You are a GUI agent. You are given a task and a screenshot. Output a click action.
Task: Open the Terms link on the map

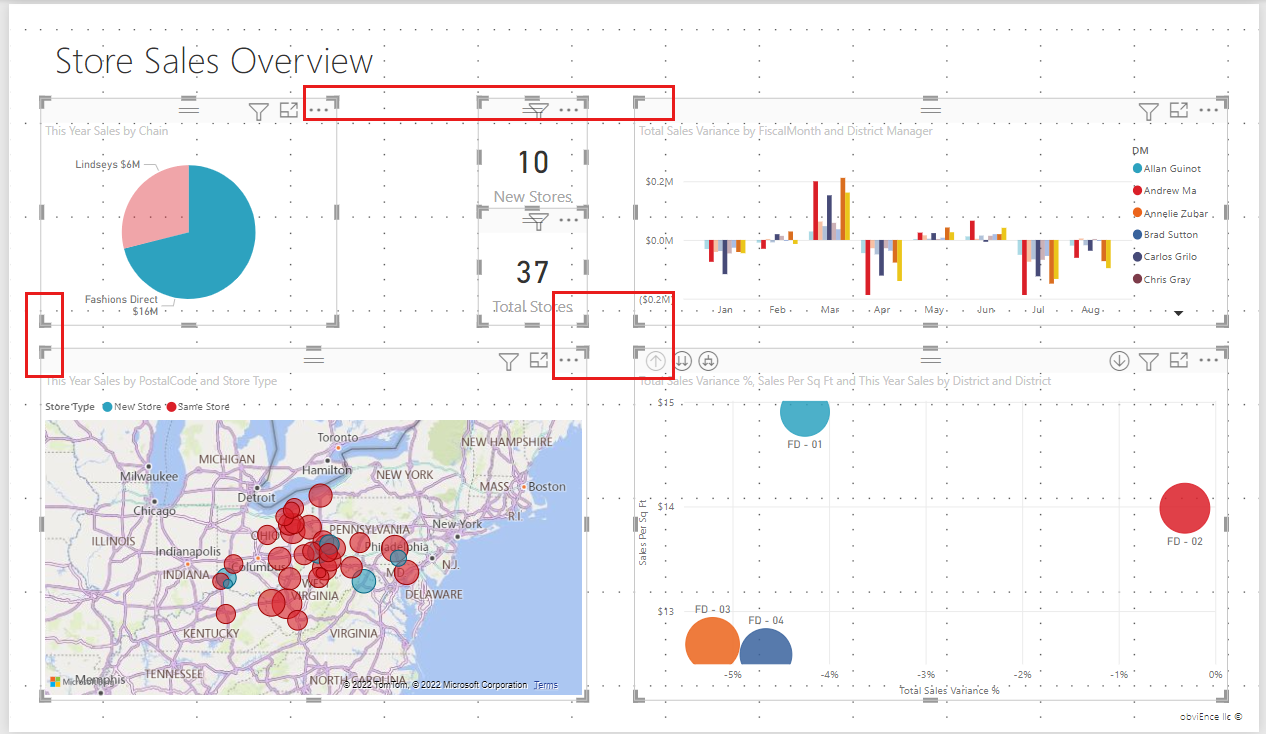(x=546, y=685)
